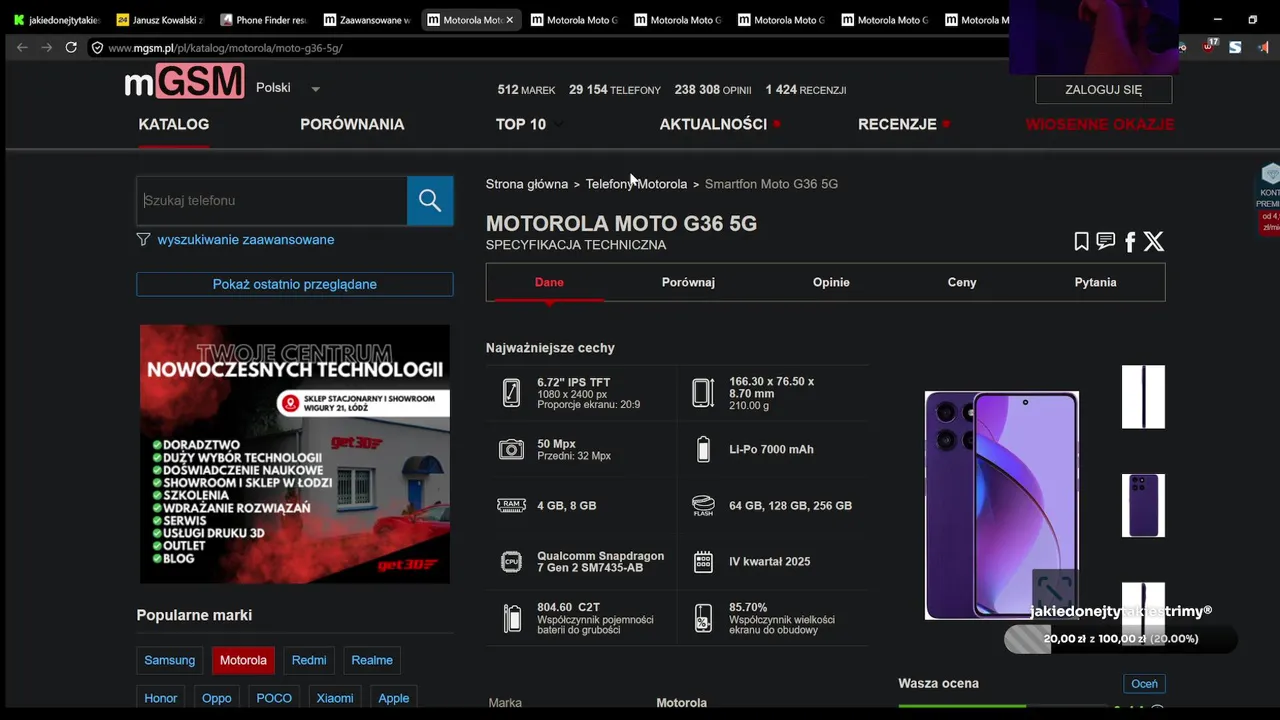Enlarge the phone image with the fullscreen icon
The image size is (1280, 720).
click(1055, 589)
